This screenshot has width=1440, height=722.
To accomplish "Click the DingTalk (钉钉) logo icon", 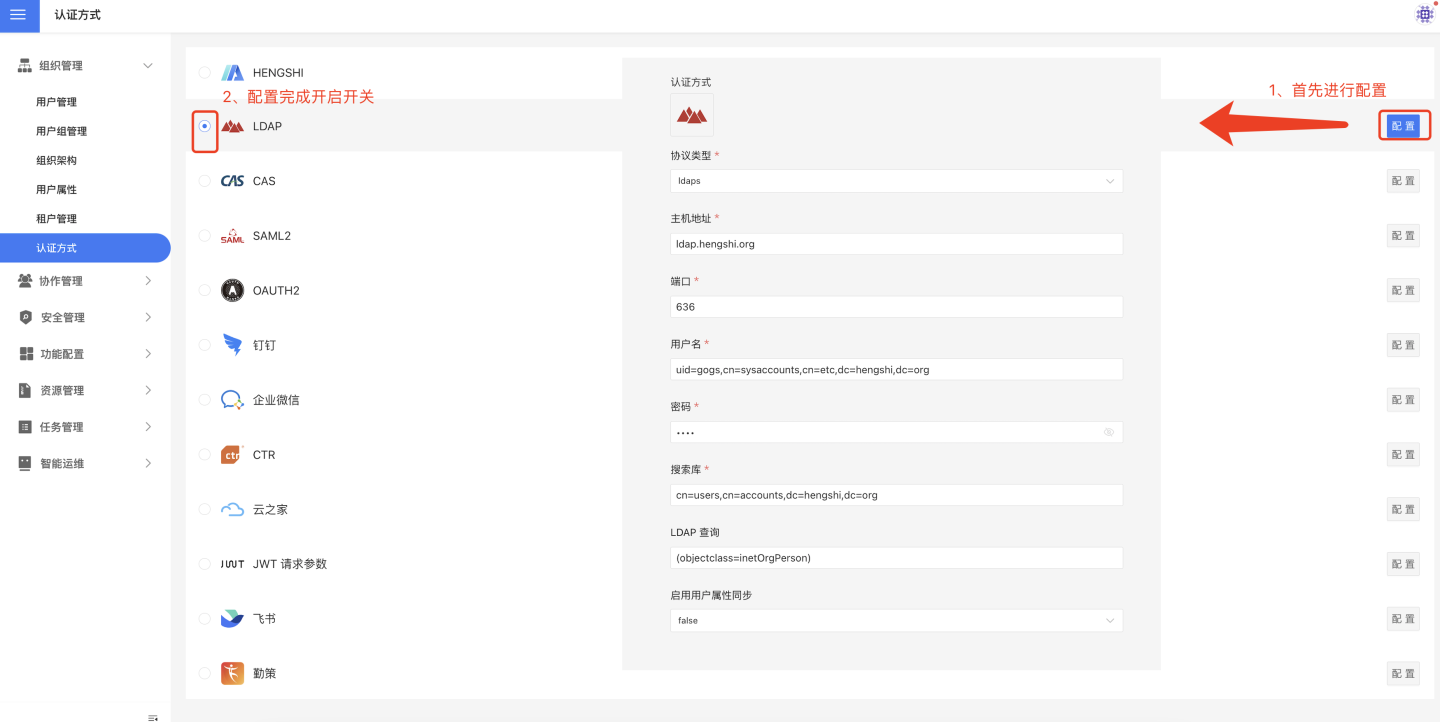I will click(232, 345).
